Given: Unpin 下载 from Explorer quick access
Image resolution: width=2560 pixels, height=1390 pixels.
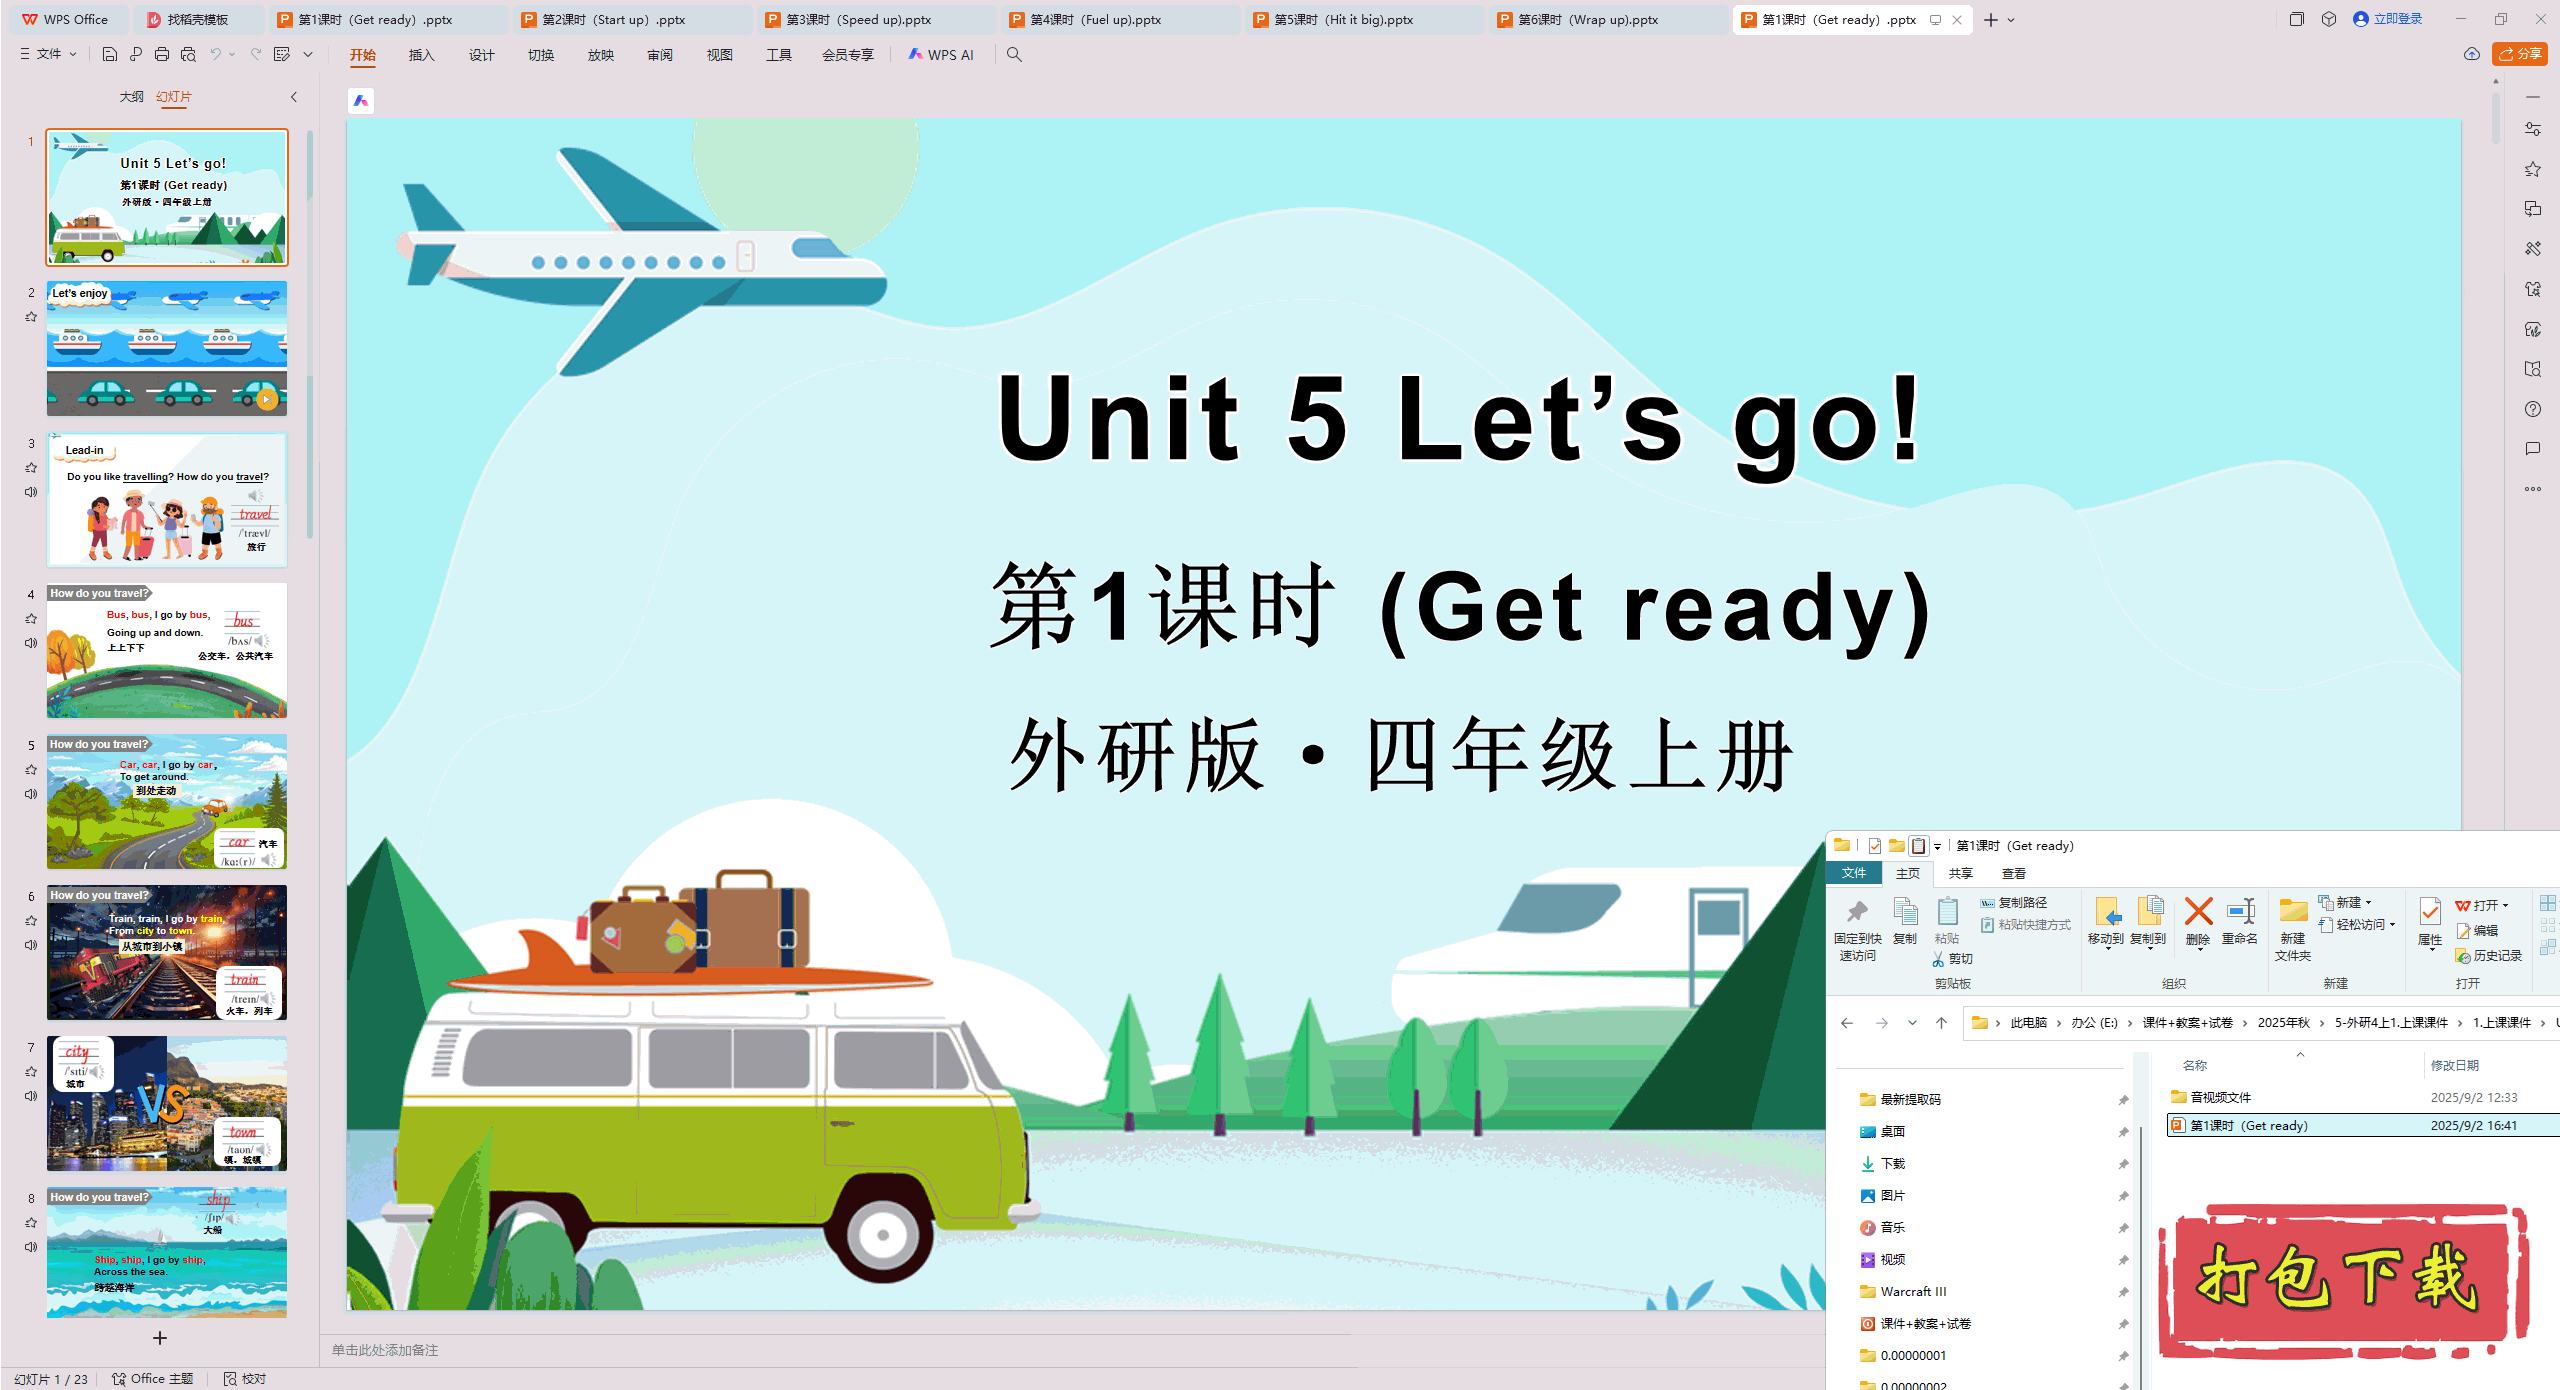Looking at the screenshot, I should click(x=2122, y=1163).
